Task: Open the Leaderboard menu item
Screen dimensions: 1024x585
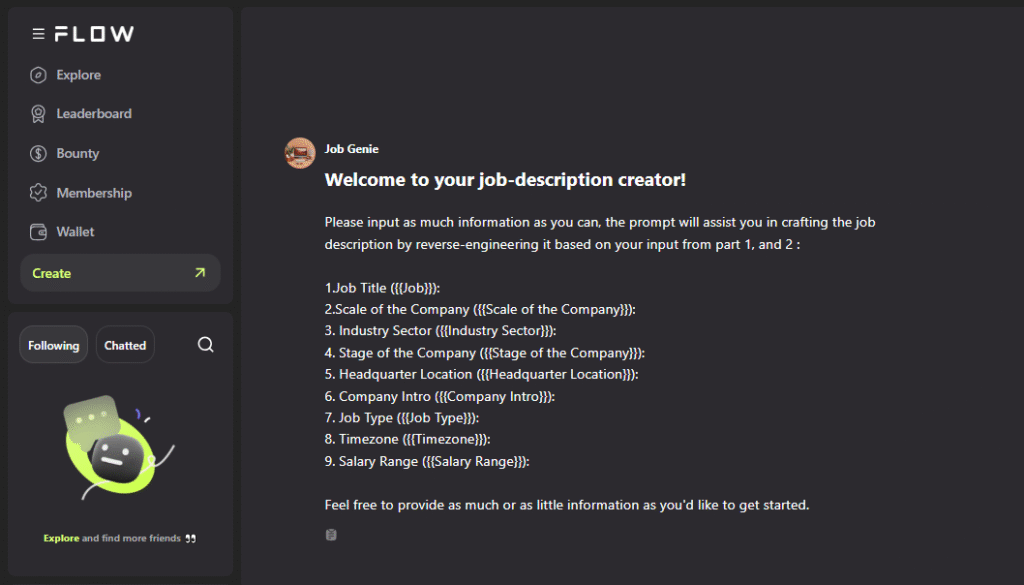Action: click(x=94, y=114)
